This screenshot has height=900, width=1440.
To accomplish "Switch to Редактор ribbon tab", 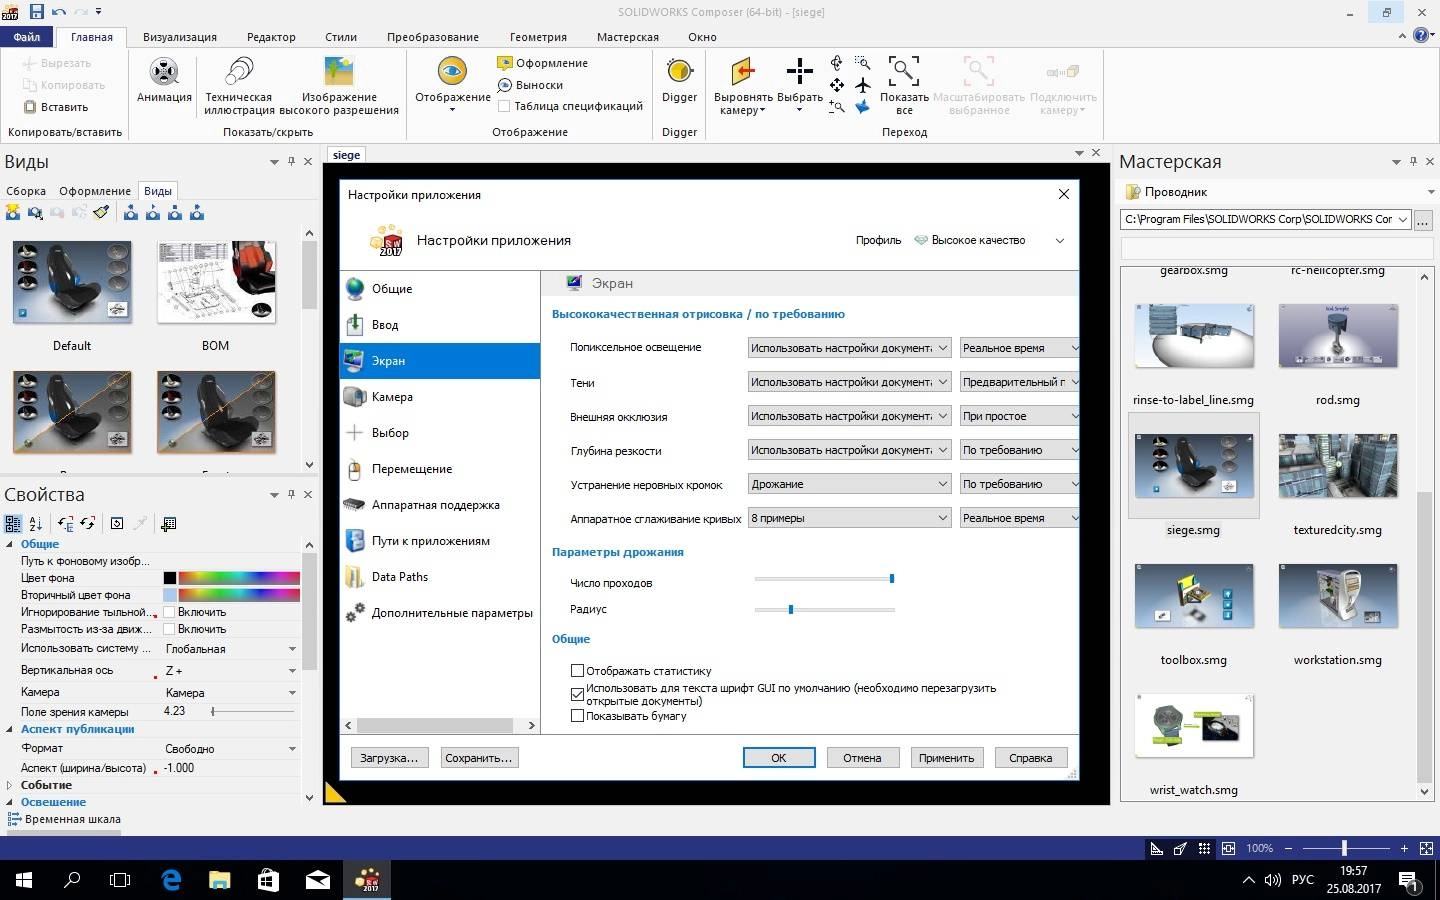I will point(271,37).
